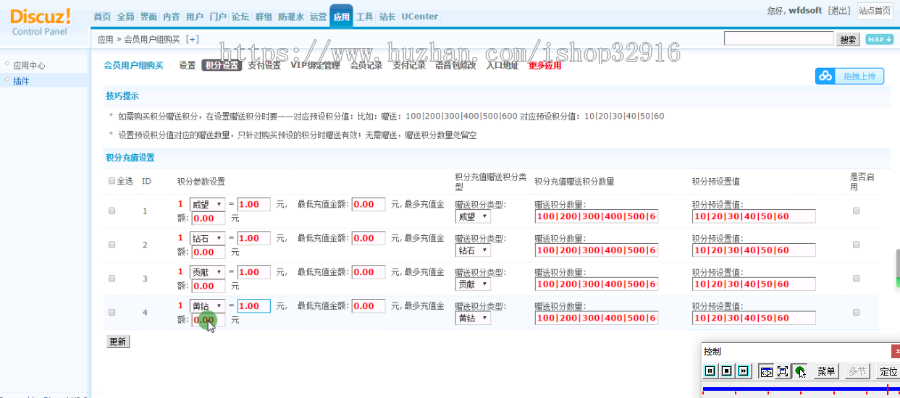The image size is (900, 398).
Task: Click the stop icon in the 控制 window
Action: [727, 371]
